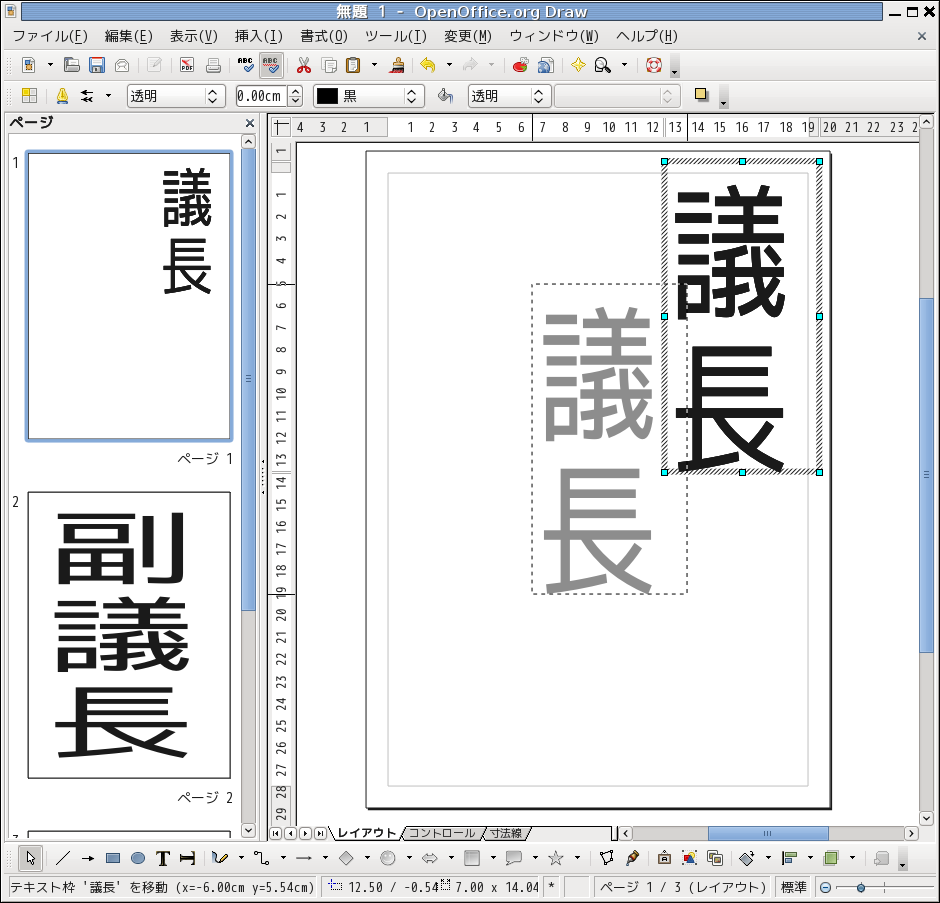The width and height of the screenshot is (940, 903).
Task: Click the Cut scissors icon
Action: (x=304, y=66)
